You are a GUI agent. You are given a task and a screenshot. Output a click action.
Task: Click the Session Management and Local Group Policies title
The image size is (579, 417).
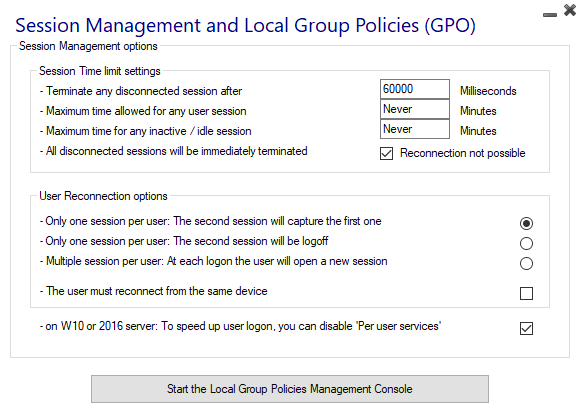pos(245,25)
